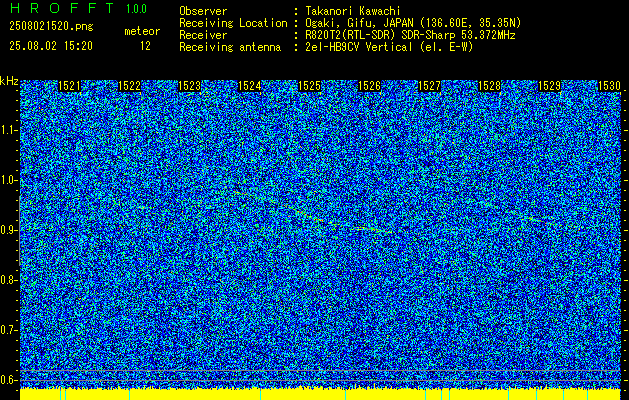Click the Observer label
This screenshot has height=400, width=629.
(x=203, y=11)
